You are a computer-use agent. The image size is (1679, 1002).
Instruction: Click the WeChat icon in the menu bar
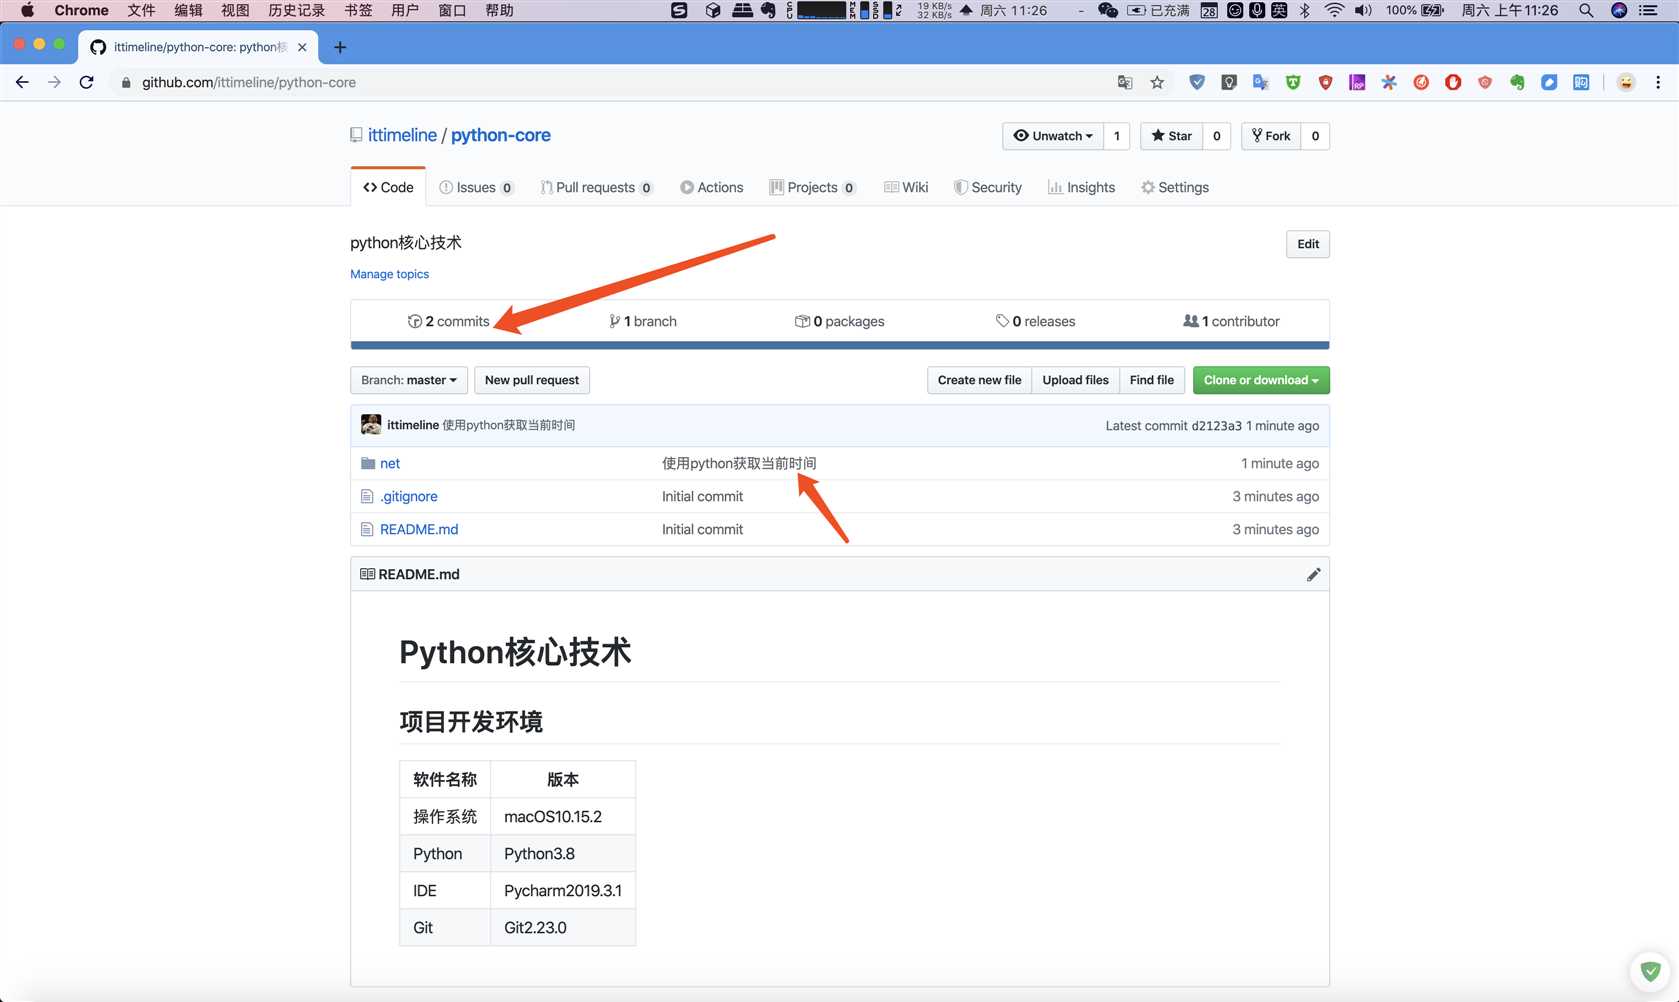[x=1107, y=10]
